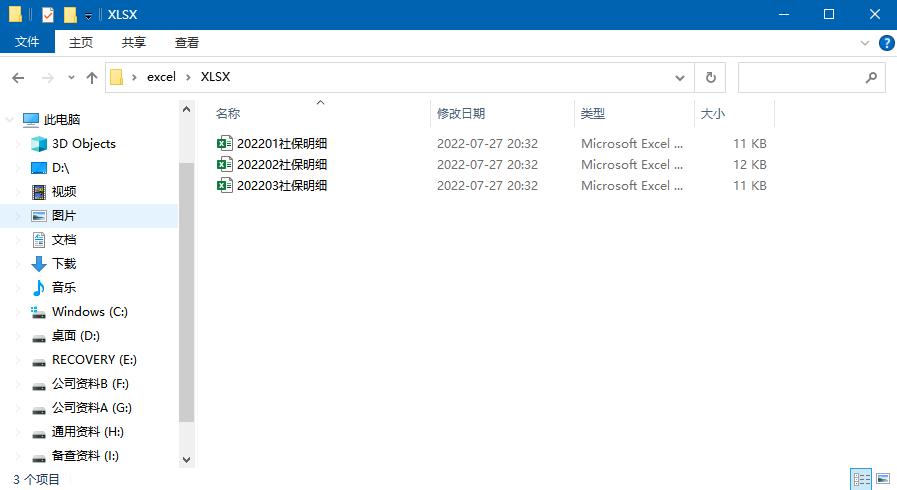
Task: Select RECOVERY (E:) drive
Action: click(94, 360)
